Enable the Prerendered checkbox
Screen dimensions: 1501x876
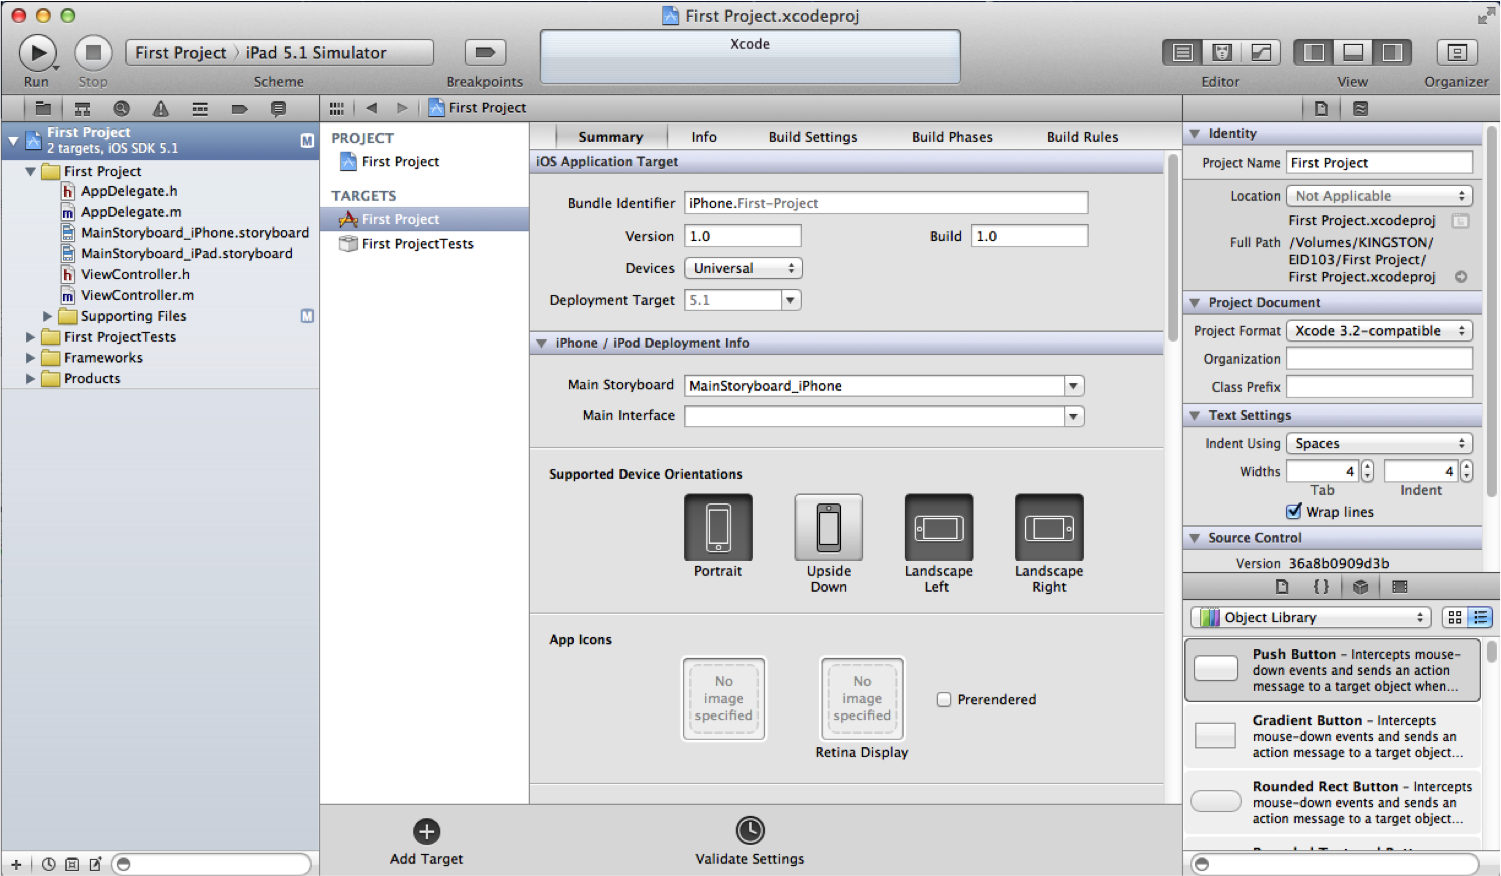click(943, 699)
